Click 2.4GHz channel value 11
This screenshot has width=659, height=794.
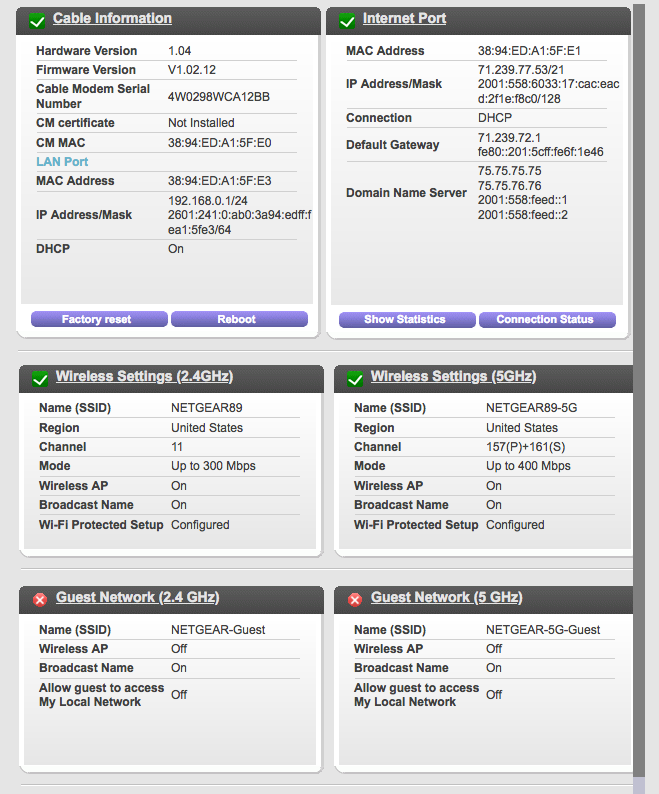point(177,447)
